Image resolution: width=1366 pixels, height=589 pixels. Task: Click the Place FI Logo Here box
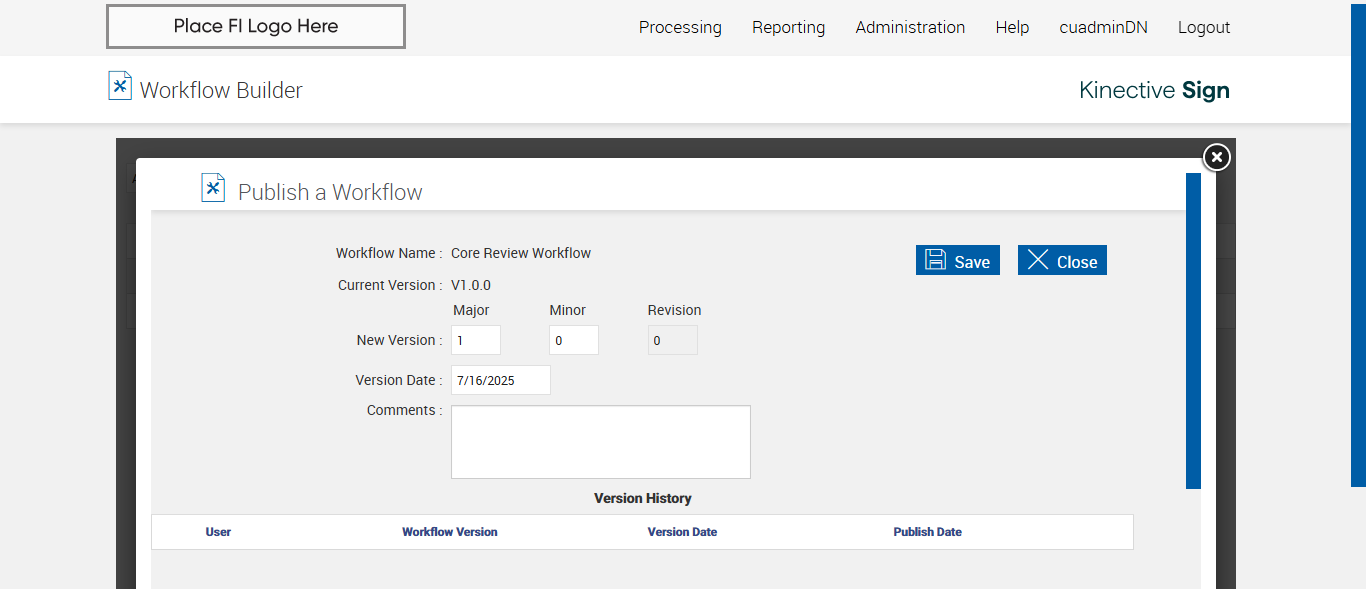(x=256, y=27)
